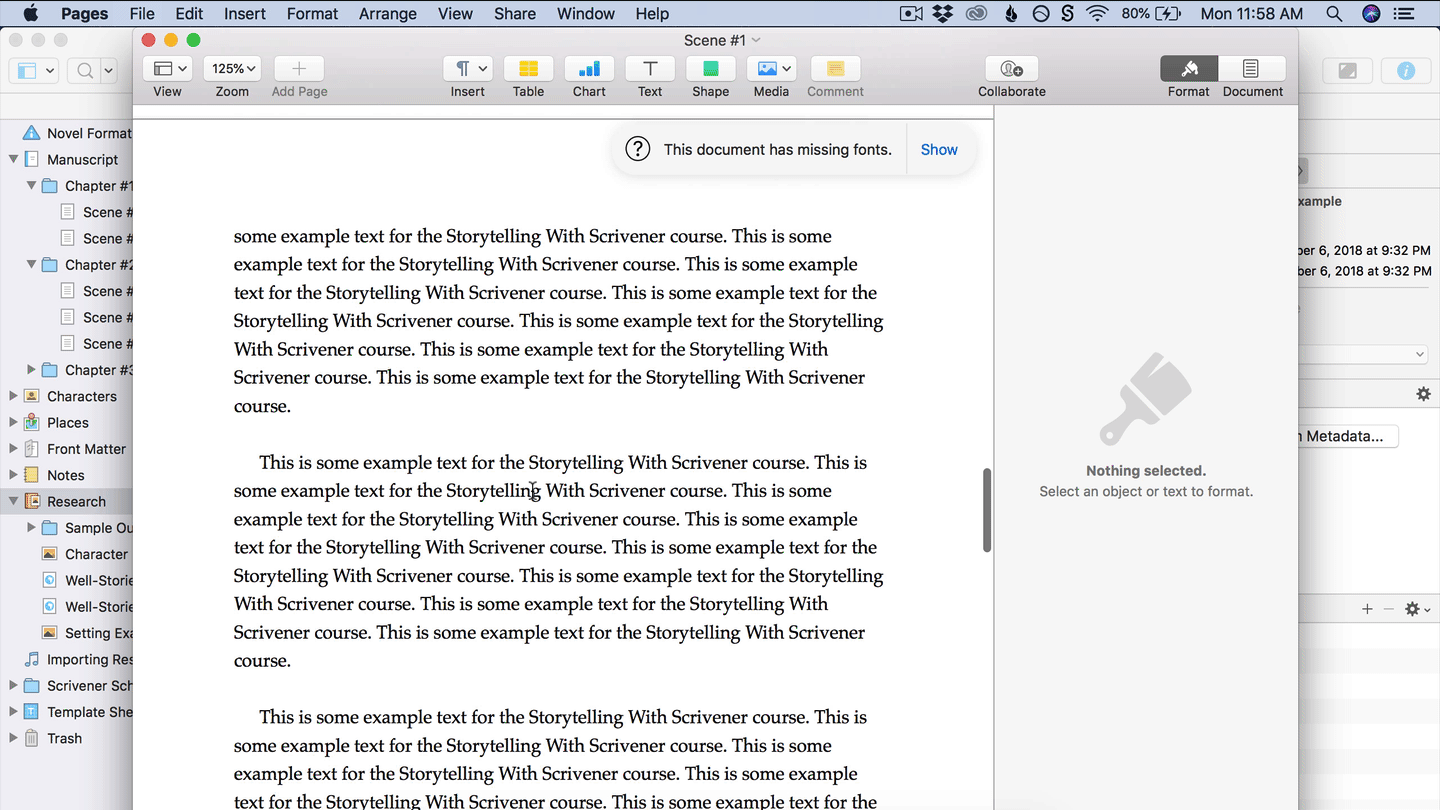Click the gear dropdown in Scrivener inspector footer
The height and width of the screenshot is (810, 1440).
click(x=1416, y=609)
